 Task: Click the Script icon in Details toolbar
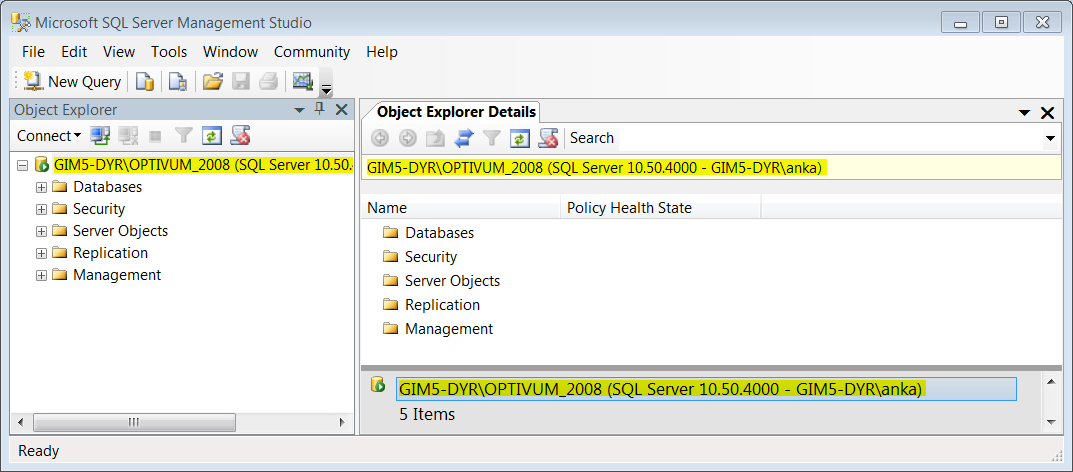548,137
